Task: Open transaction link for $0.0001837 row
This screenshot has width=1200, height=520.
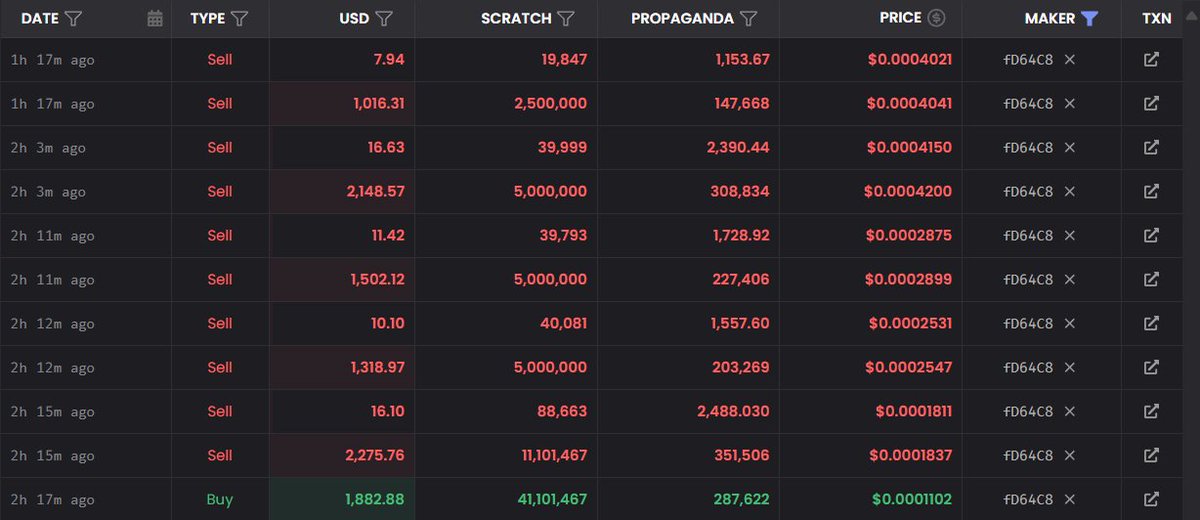Action: tap(1151, 456)
